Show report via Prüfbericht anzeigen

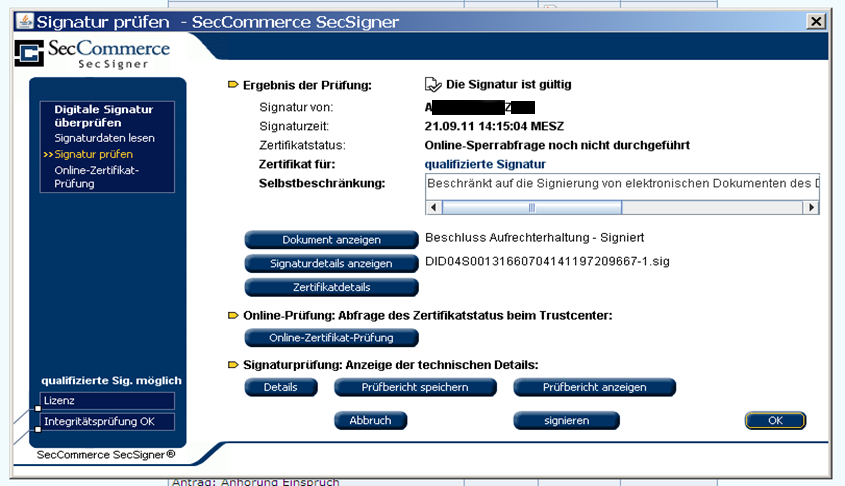tap(594, 387)
